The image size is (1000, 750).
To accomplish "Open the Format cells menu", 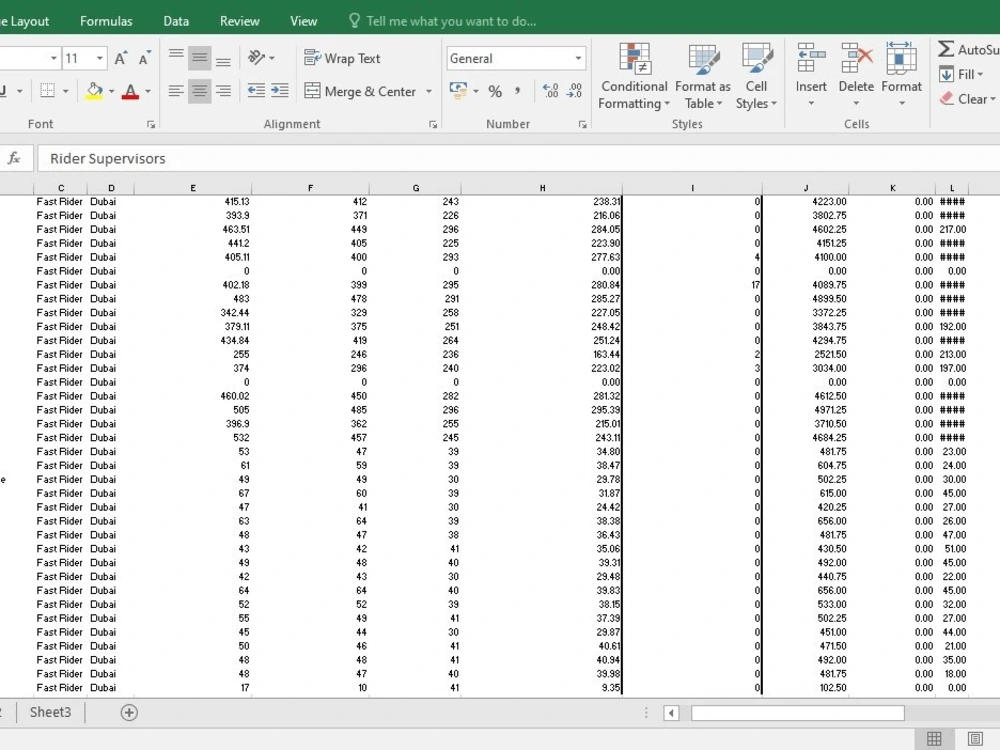I will point(901,75).
